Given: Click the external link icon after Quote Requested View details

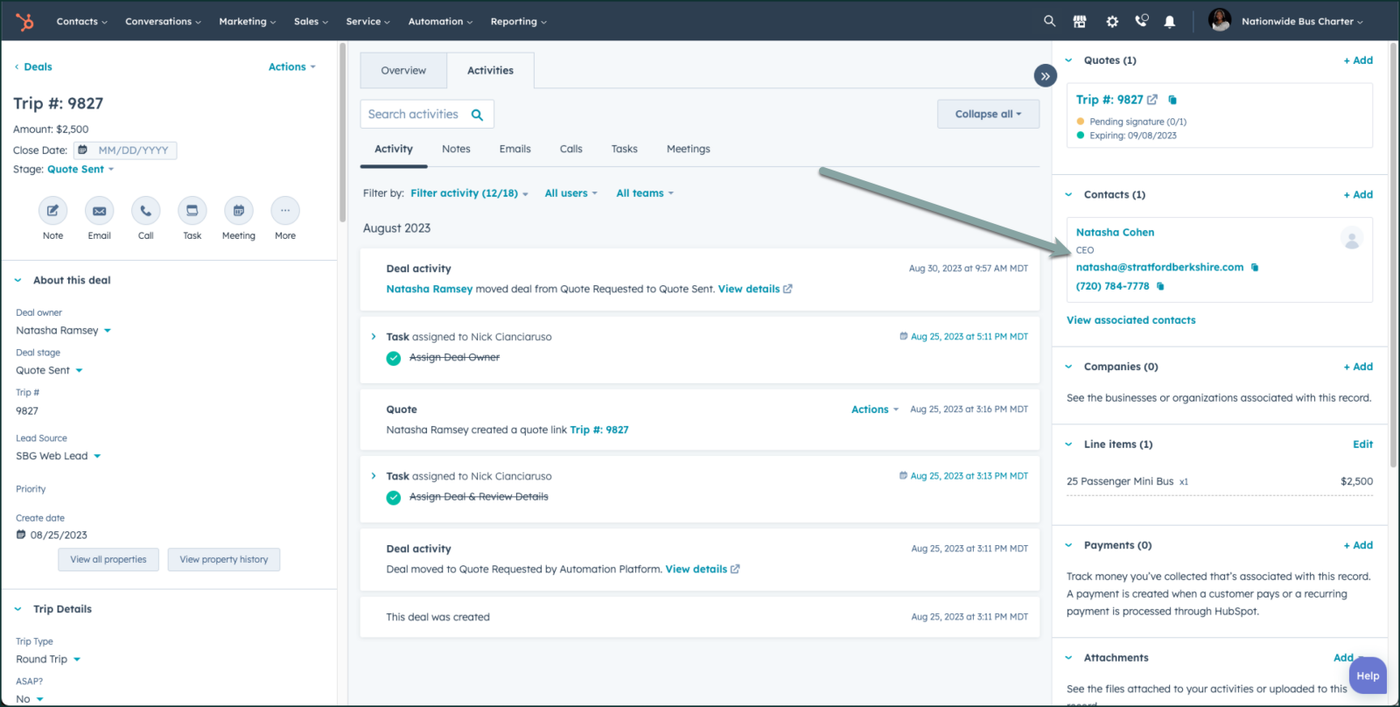Looking at the screenshot, I should click(735, 569).
